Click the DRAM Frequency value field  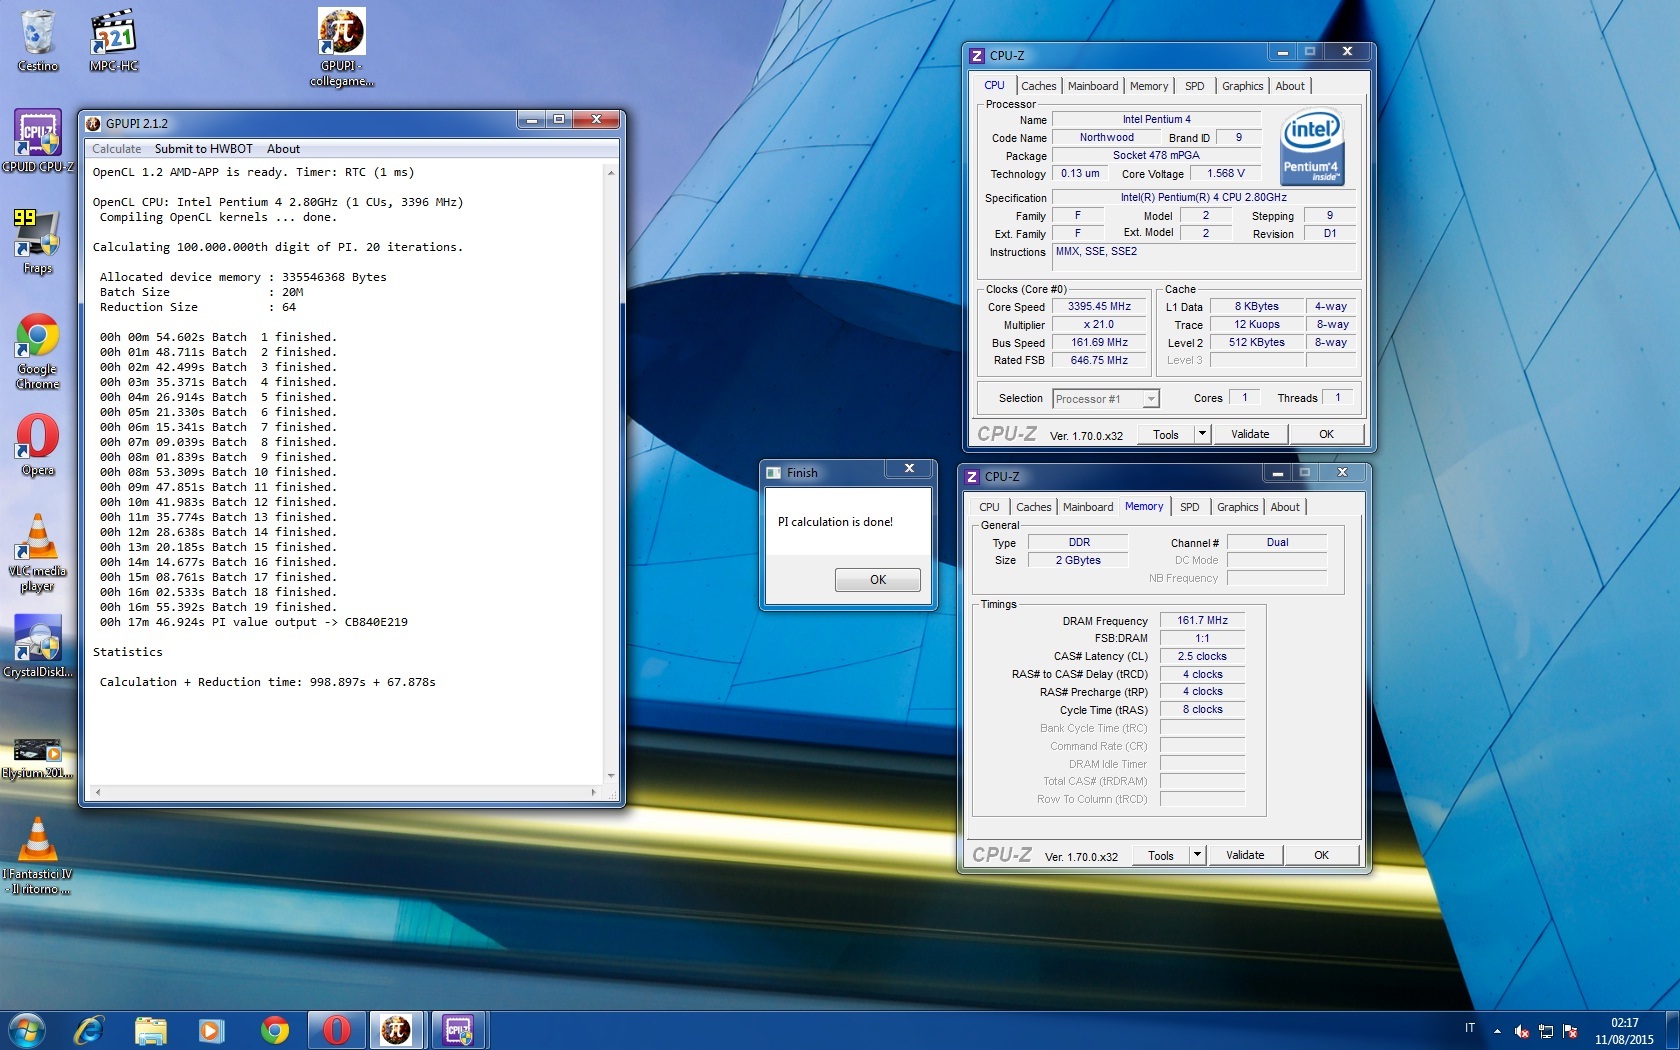pos(1202,620)
